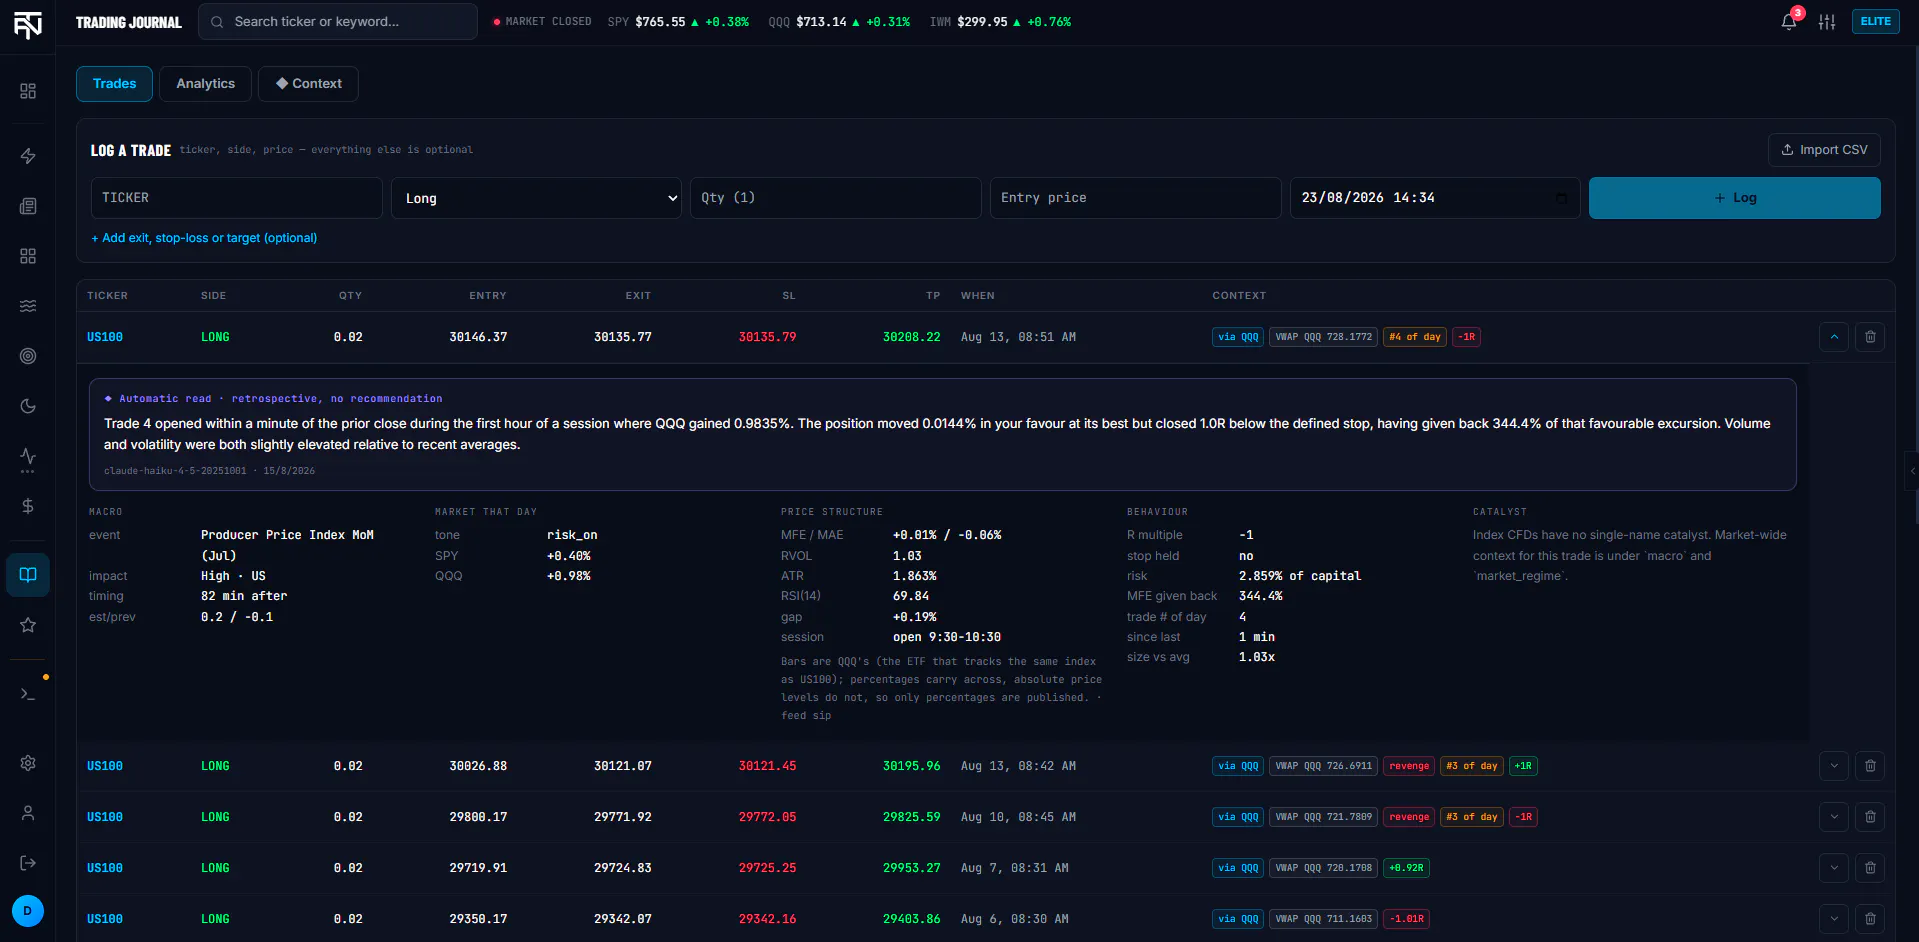Click the Qty input field
Viewport: 1919px width, 942px height.
[836, 198]
